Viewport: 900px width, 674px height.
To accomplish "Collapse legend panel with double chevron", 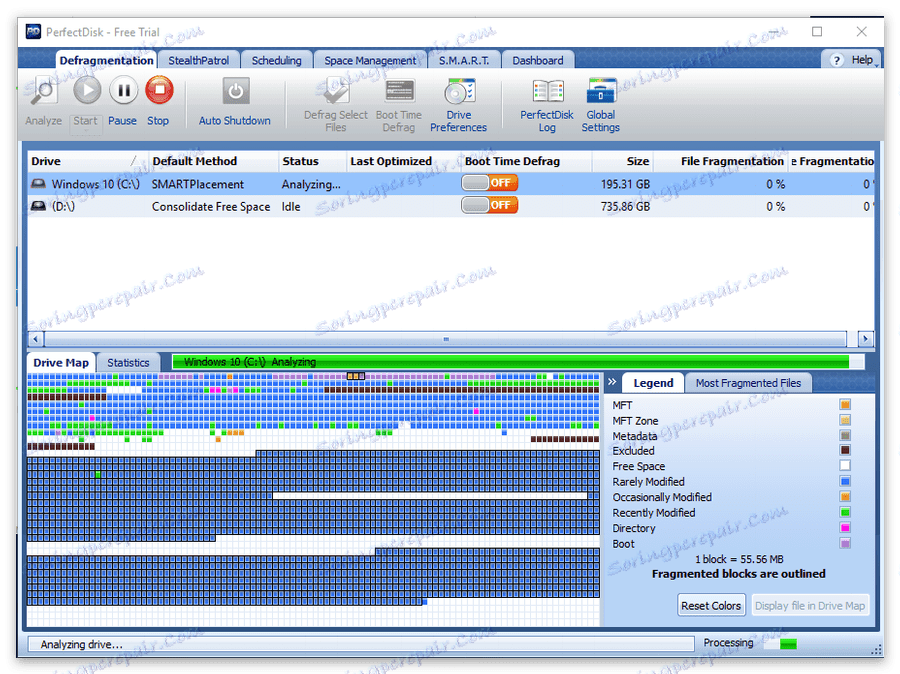I will [x=612, y=382].
